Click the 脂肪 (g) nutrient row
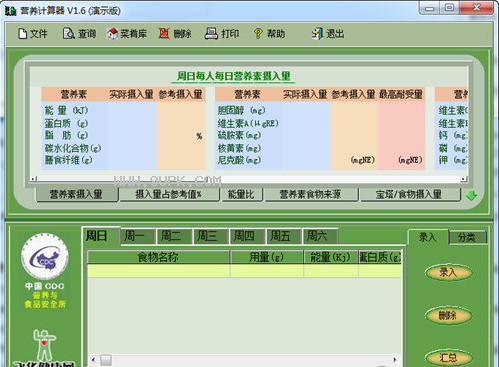The image size is (499, 367). pos(67,135)
